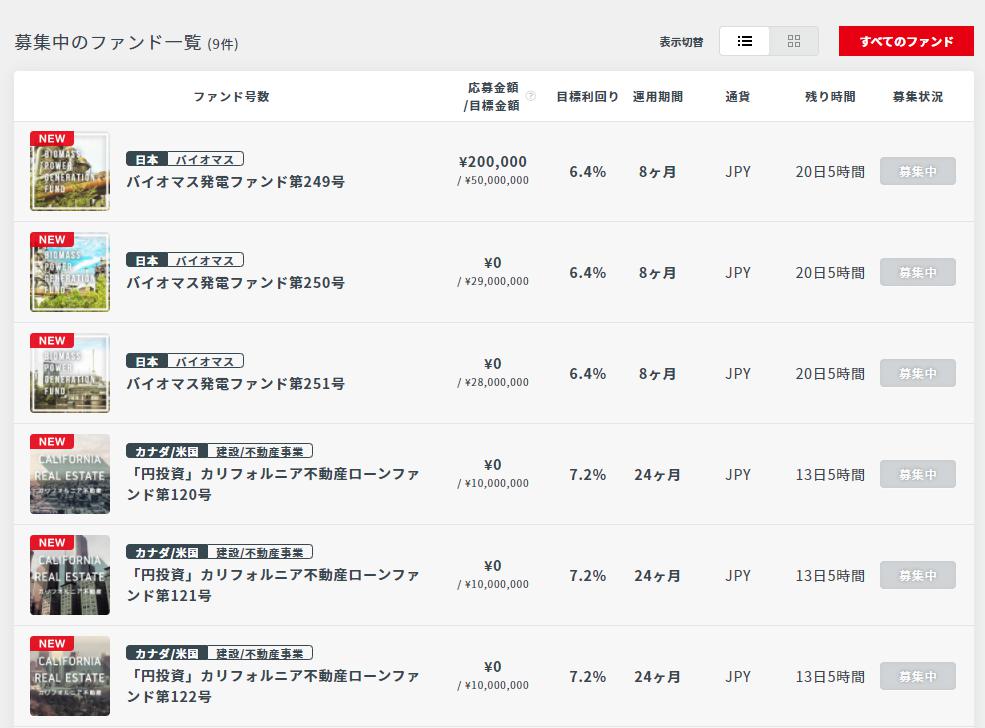The image size is (985, 728).
Task: Click 日本 tag on fund 249号
Action: pyautogui.click(x=147, y=160)
